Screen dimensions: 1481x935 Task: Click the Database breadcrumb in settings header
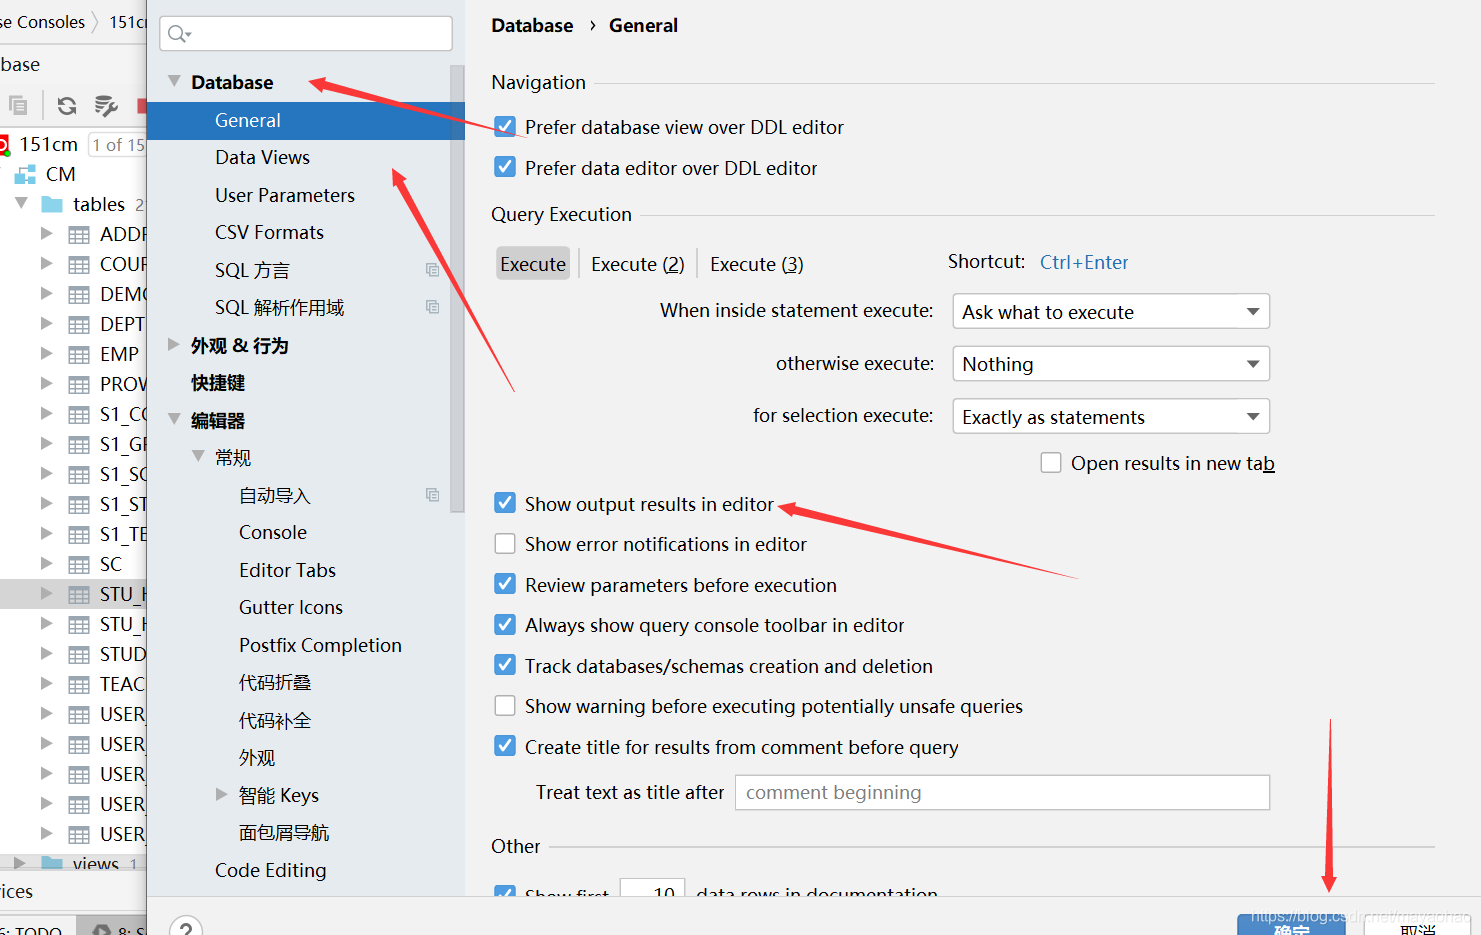pos(532,25)
